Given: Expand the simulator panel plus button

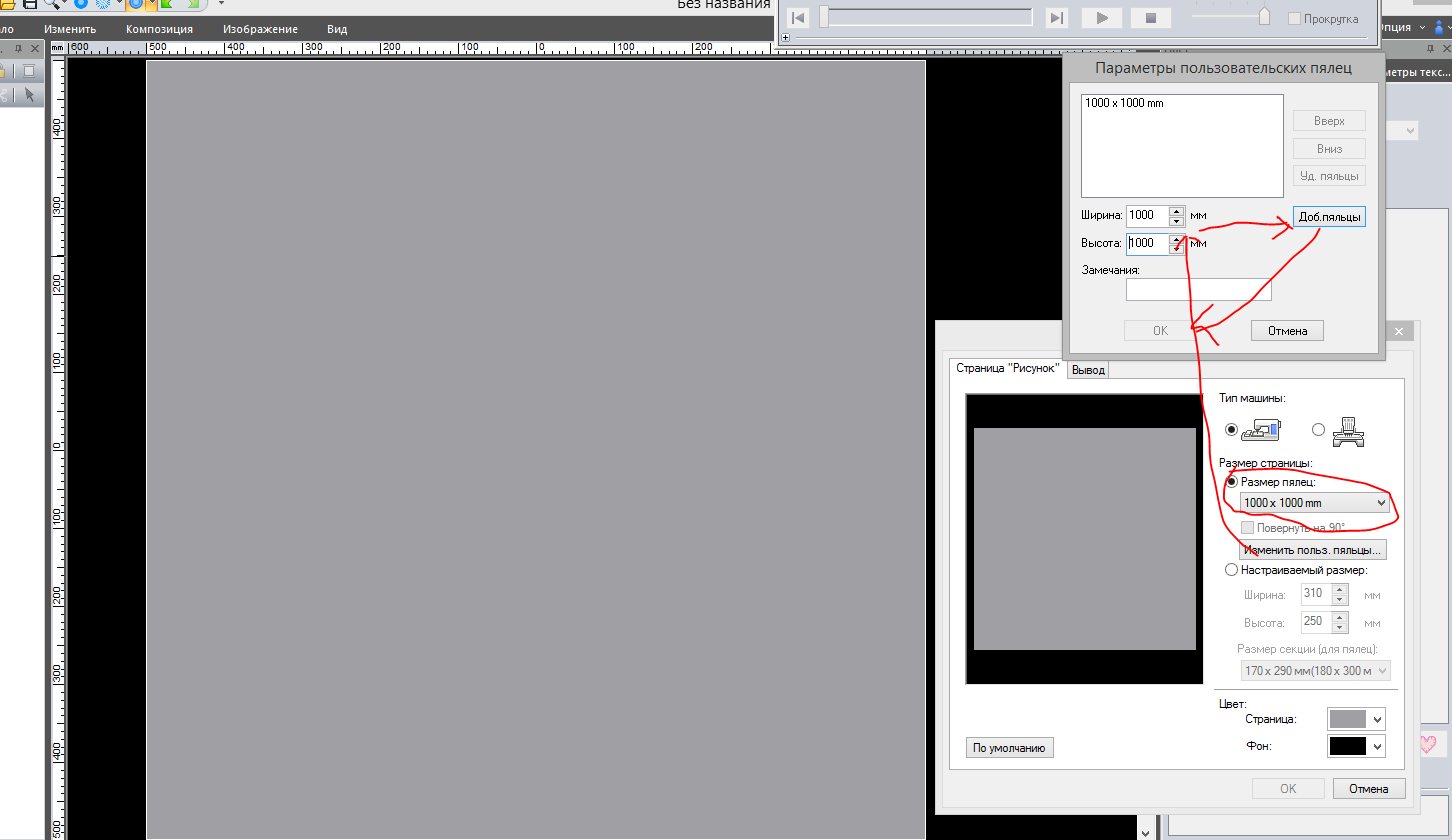Looking at the screenshot, I should (786, 38).
